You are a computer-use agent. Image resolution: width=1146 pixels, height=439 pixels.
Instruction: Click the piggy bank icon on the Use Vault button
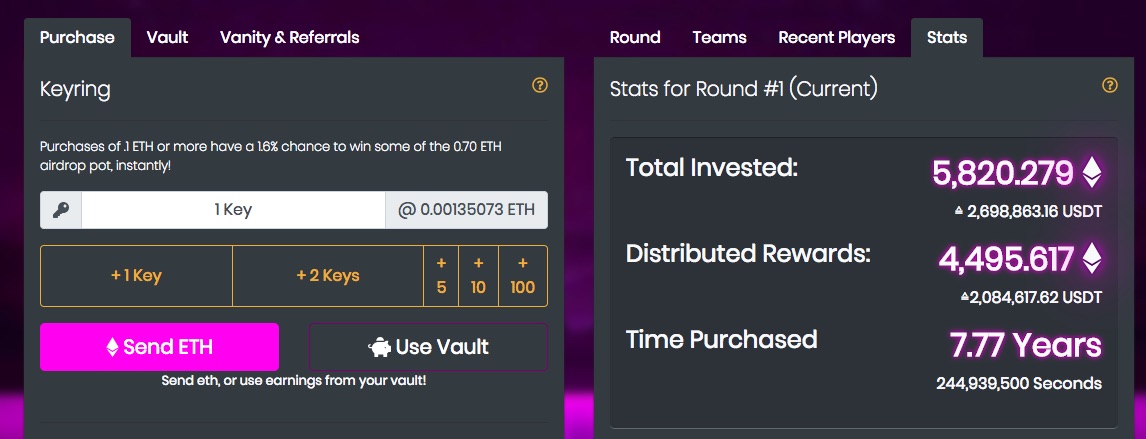click(x=379, y=348)
